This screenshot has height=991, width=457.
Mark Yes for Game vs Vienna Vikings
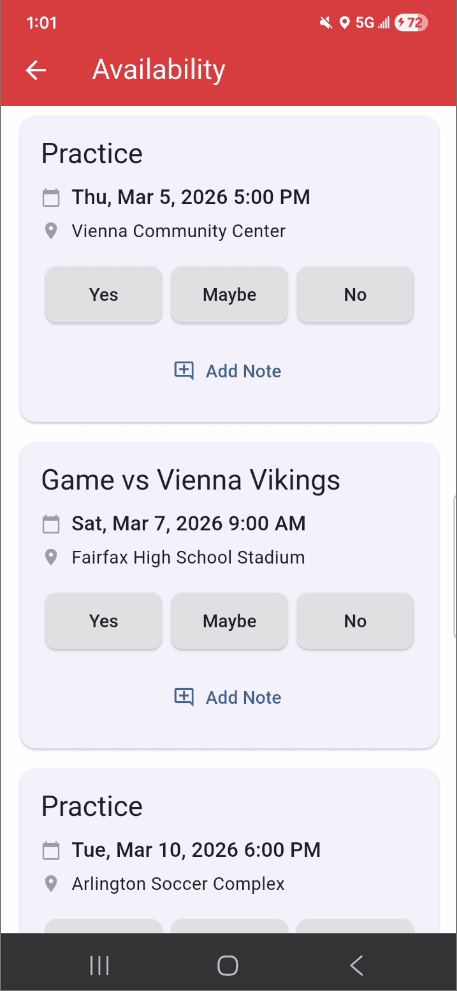pyautogui.click(x=104, y=621)
